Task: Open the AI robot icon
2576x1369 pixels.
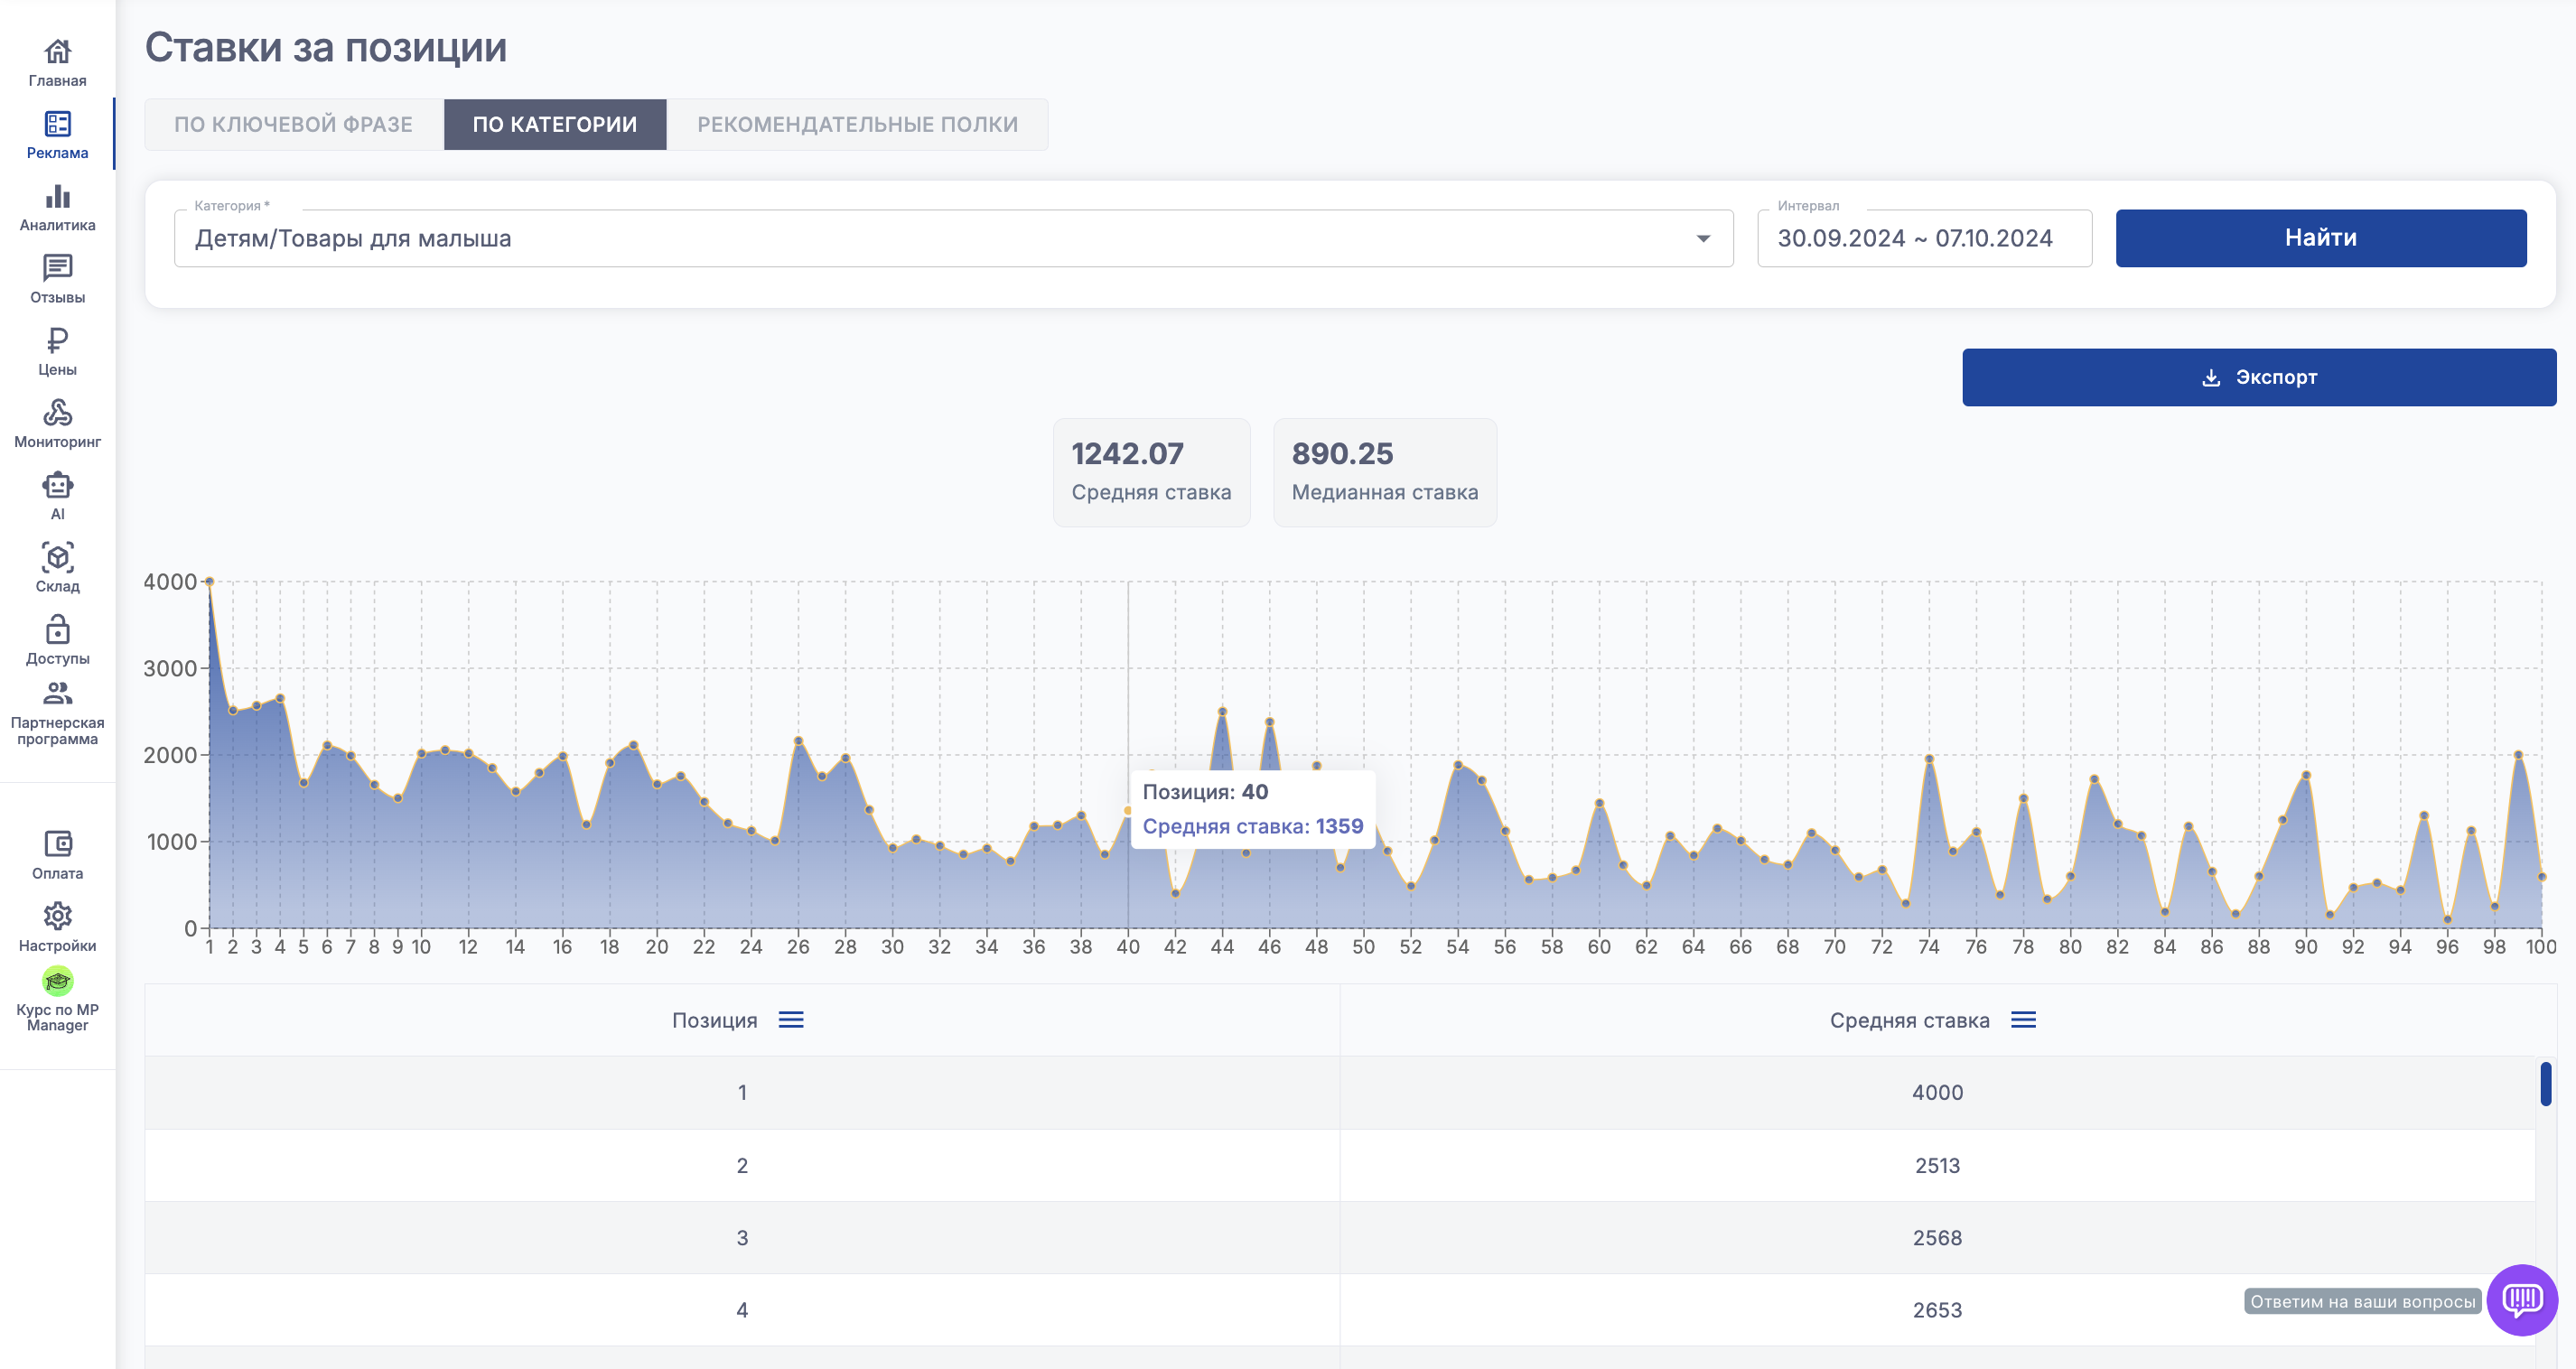Action: pos(57,486)
